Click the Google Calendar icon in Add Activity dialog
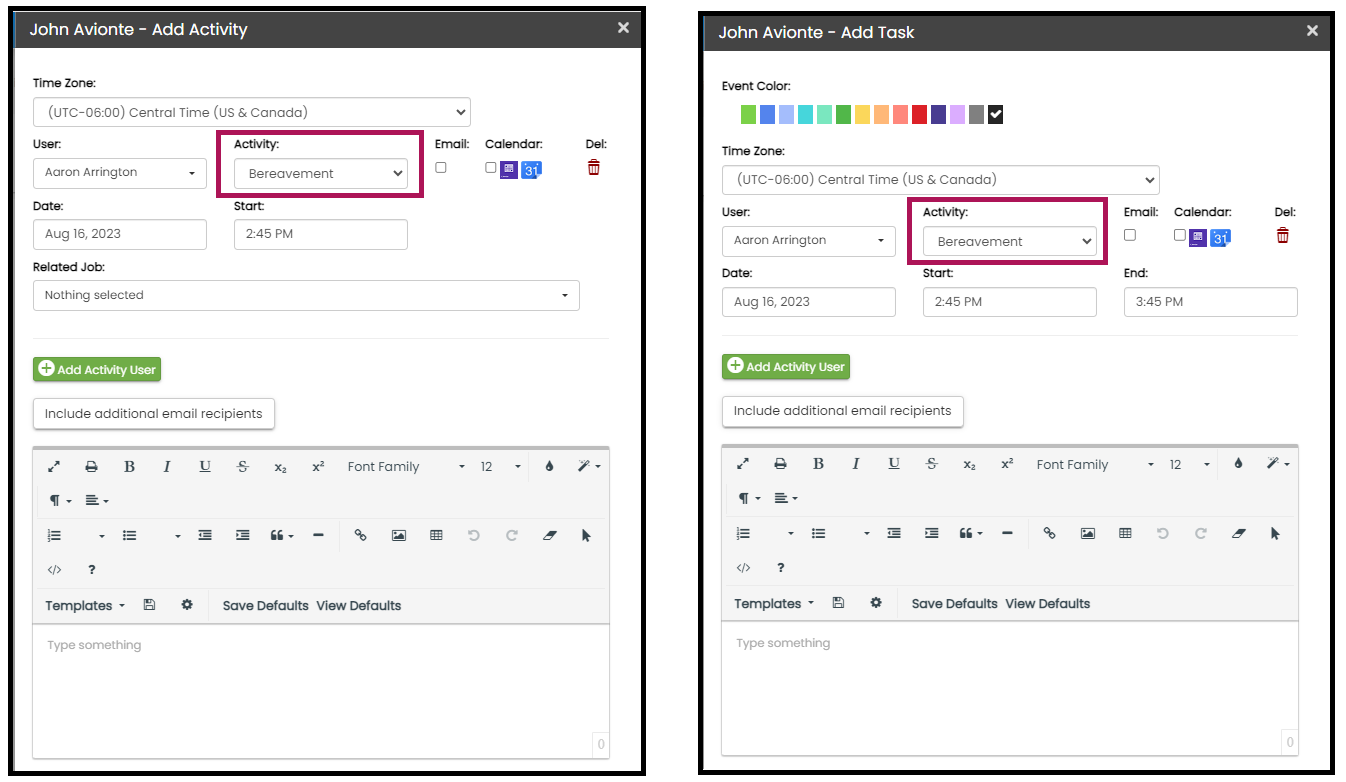 (531, 169)
